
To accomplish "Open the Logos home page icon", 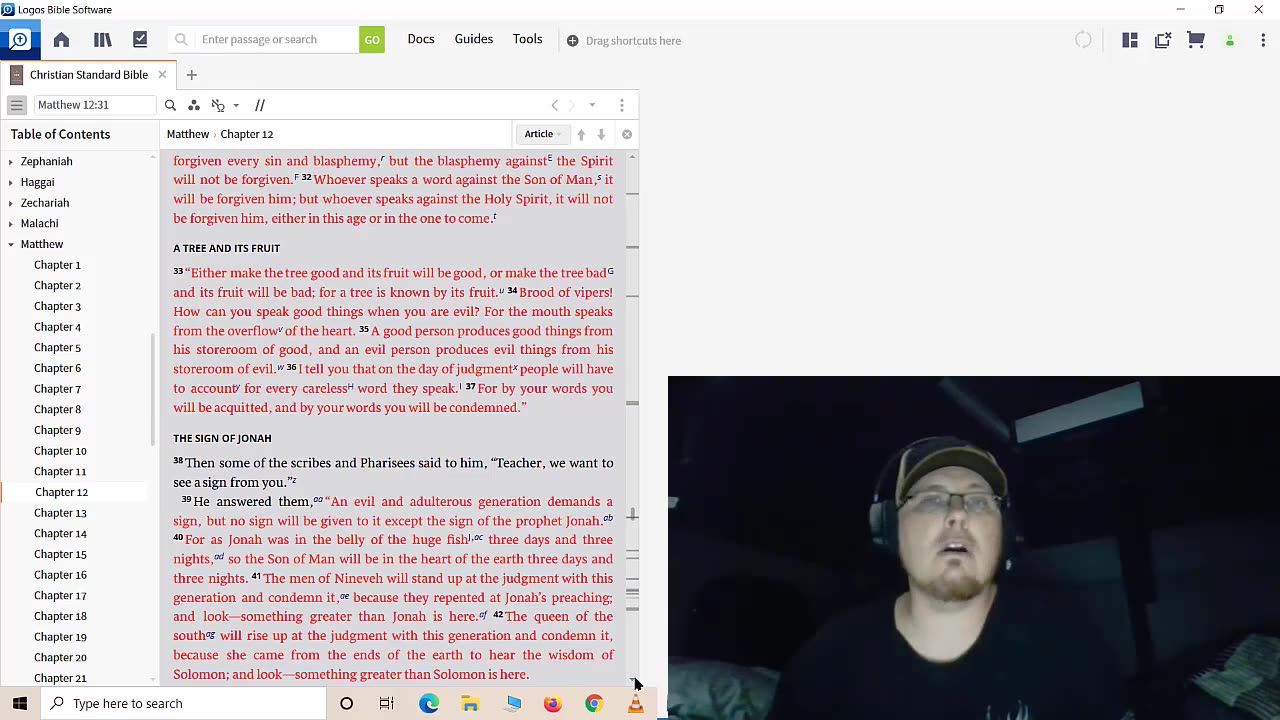I will click(x=61, y=39).
